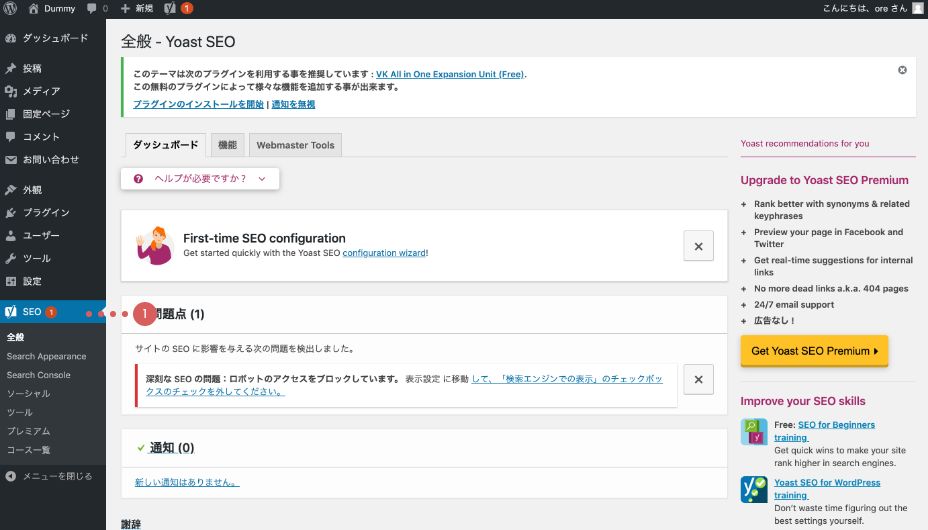This screenshot has width=928, height=530.
Task: Open the configuration wizard link
Action: 384,253
